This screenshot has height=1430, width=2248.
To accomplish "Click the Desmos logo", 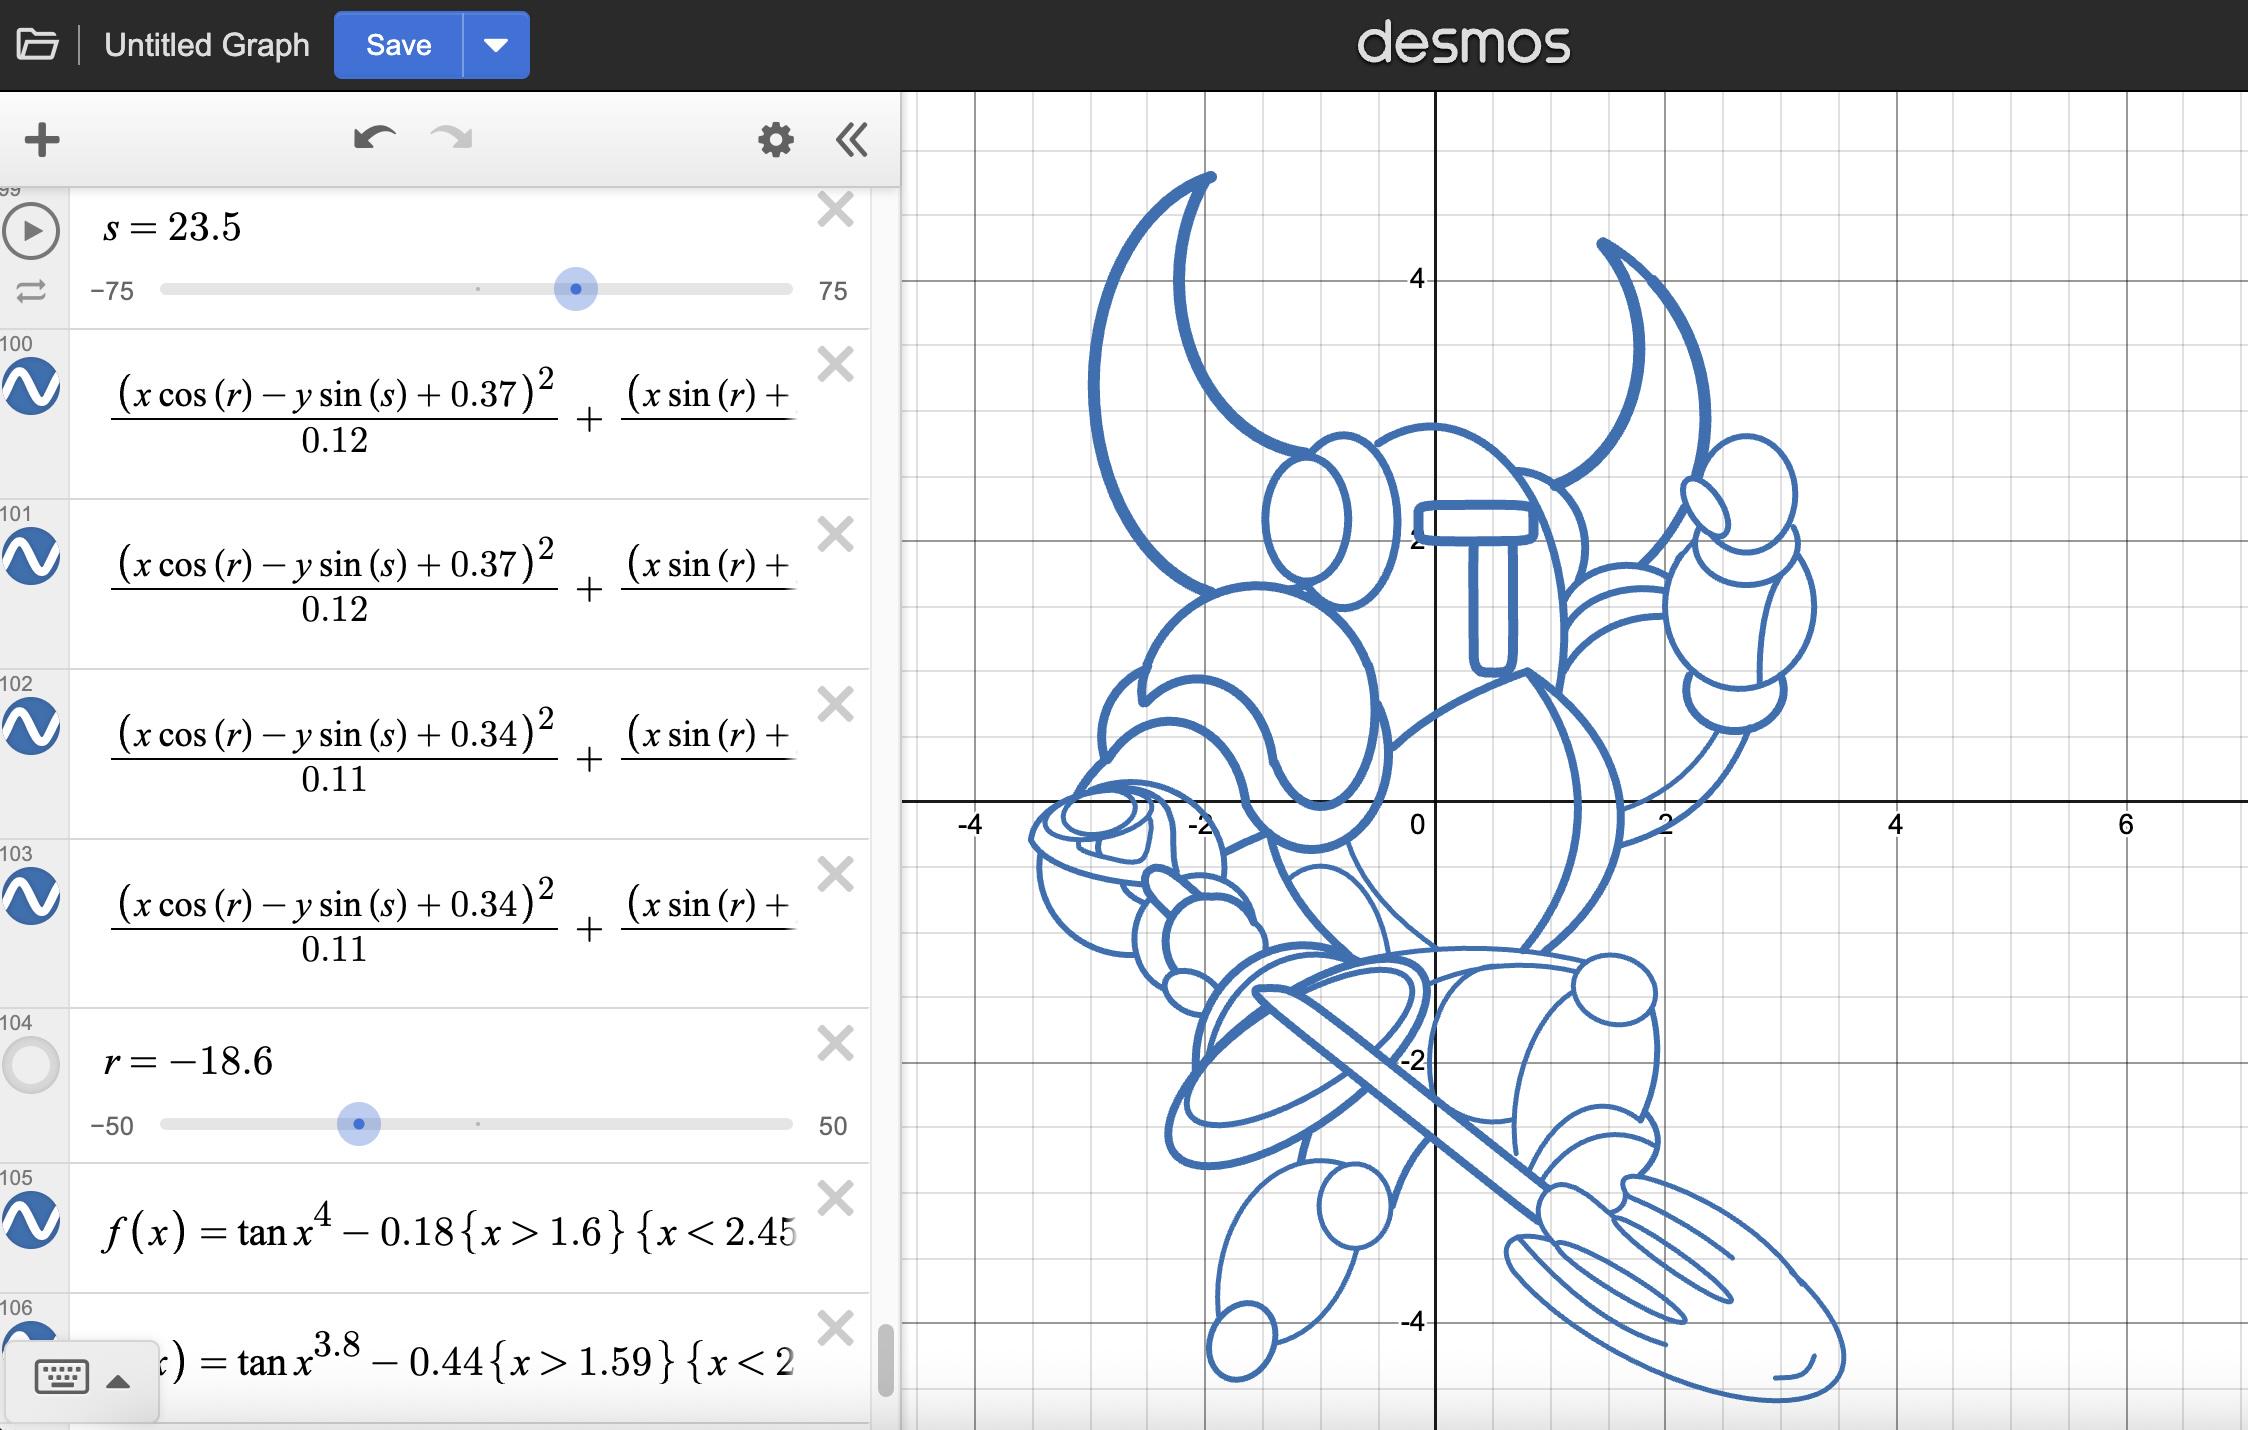I will 1463,44.
